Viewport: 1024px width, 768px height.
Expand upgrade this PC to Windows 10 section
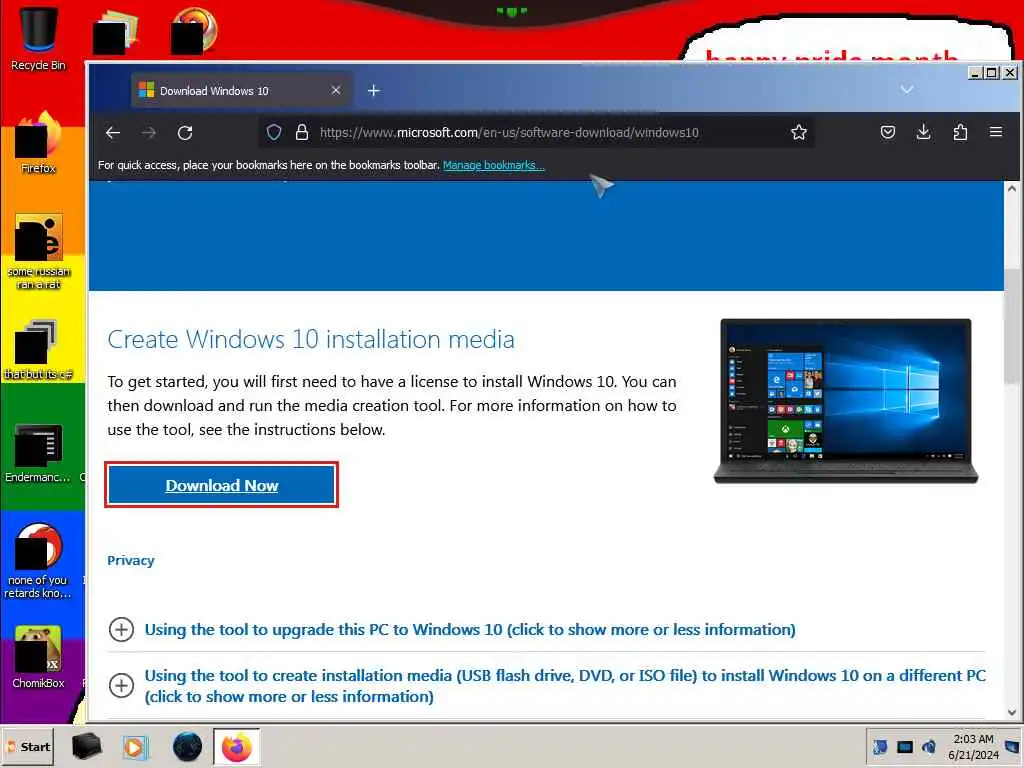(x=121, y=630)
